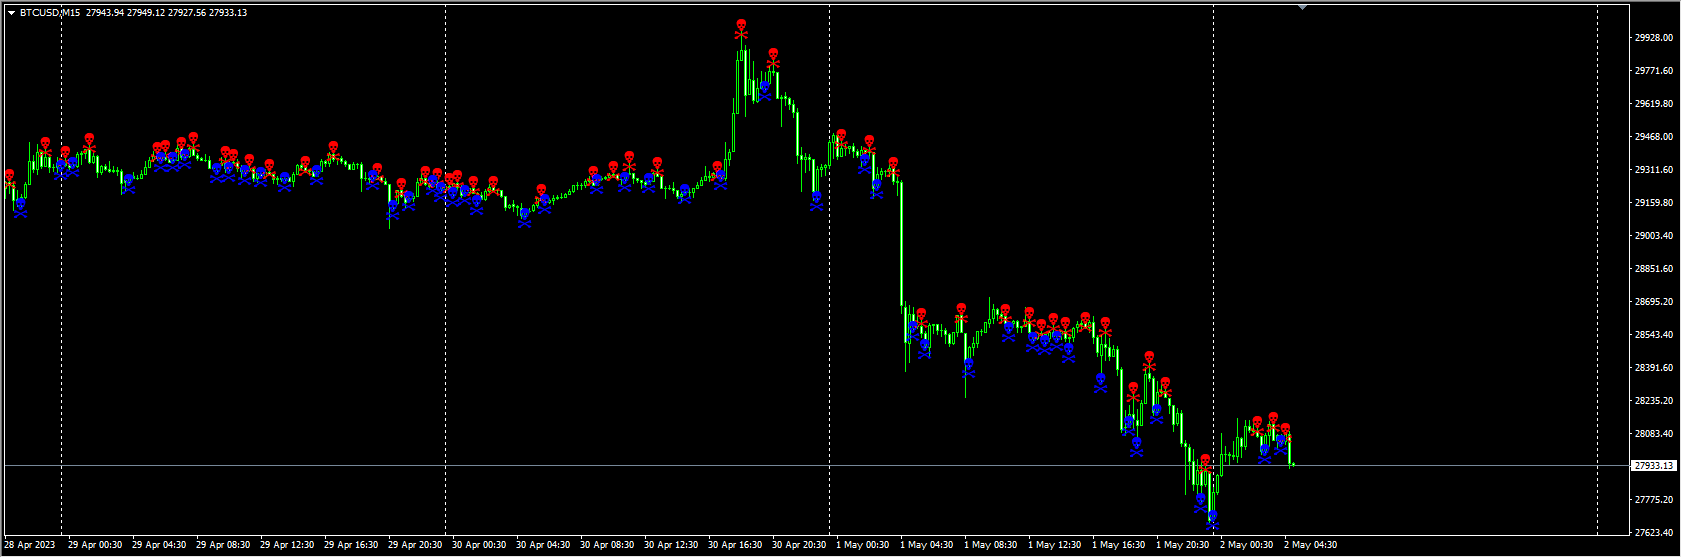Click the blue skull under the 30 Apr 20:30 dip

pos(816,198)
